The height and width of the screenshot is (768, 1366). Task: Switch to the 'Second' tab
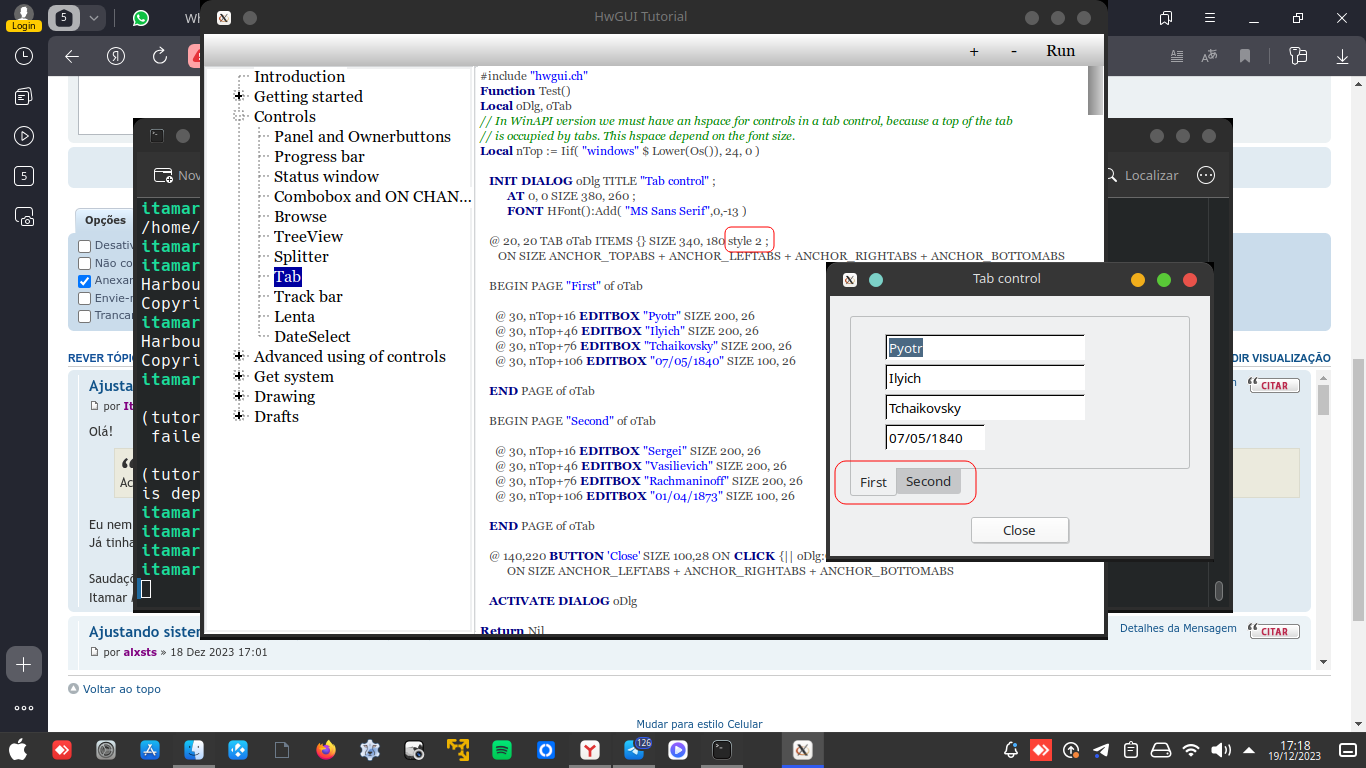(928, 482)
